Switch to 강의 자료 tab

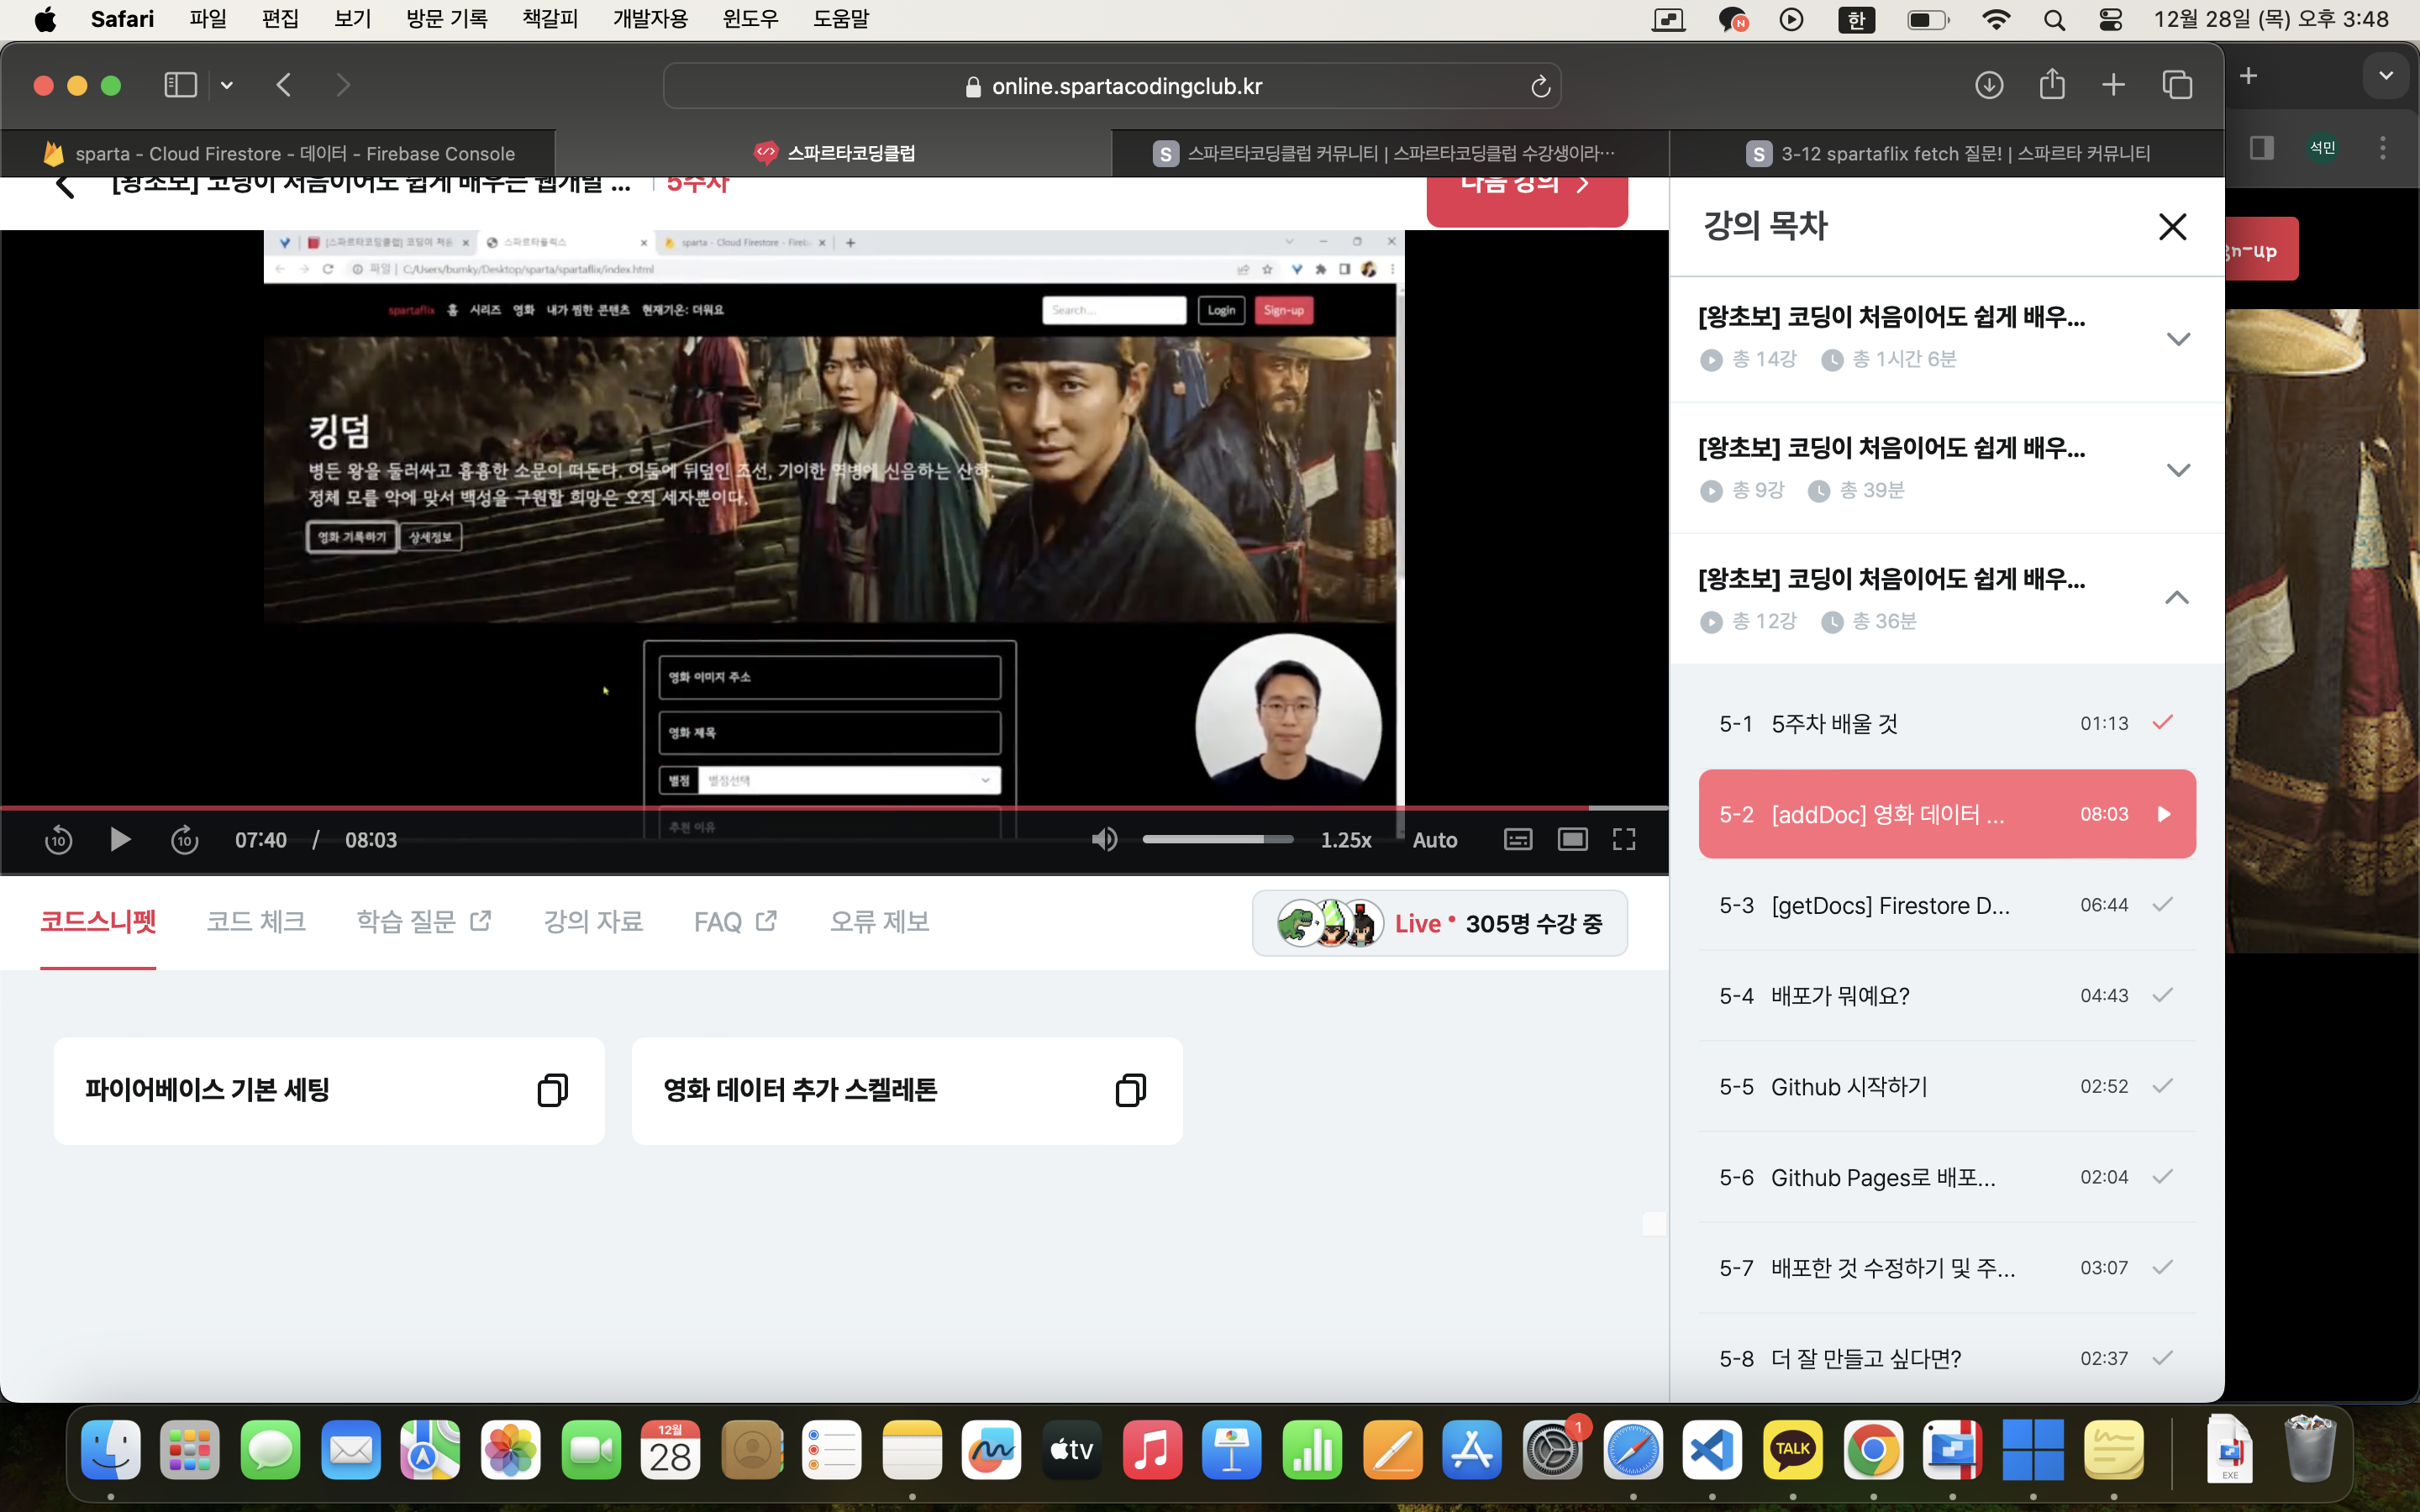(593, 922)
